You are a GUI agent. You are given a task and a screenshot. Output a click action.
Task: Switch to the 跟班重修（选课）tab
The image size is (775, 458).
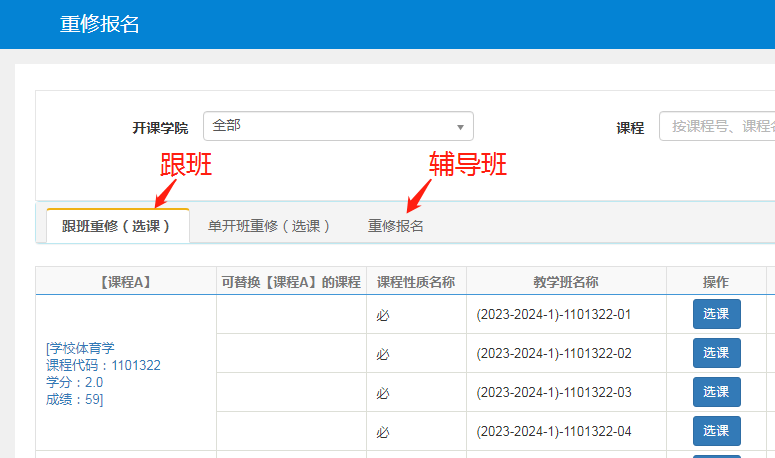coord(117,226)
